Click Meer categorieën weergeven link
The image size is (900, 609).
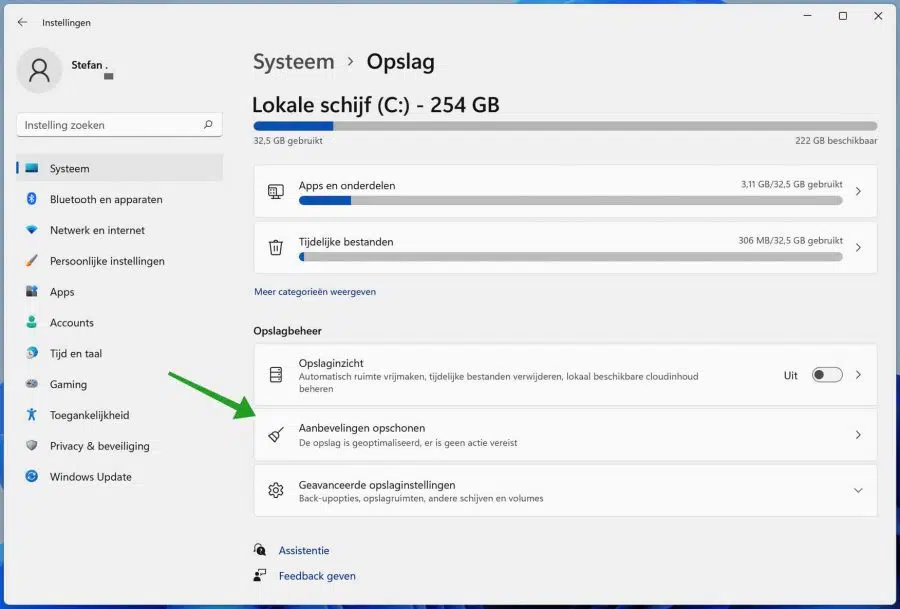(x=315, y=292)
